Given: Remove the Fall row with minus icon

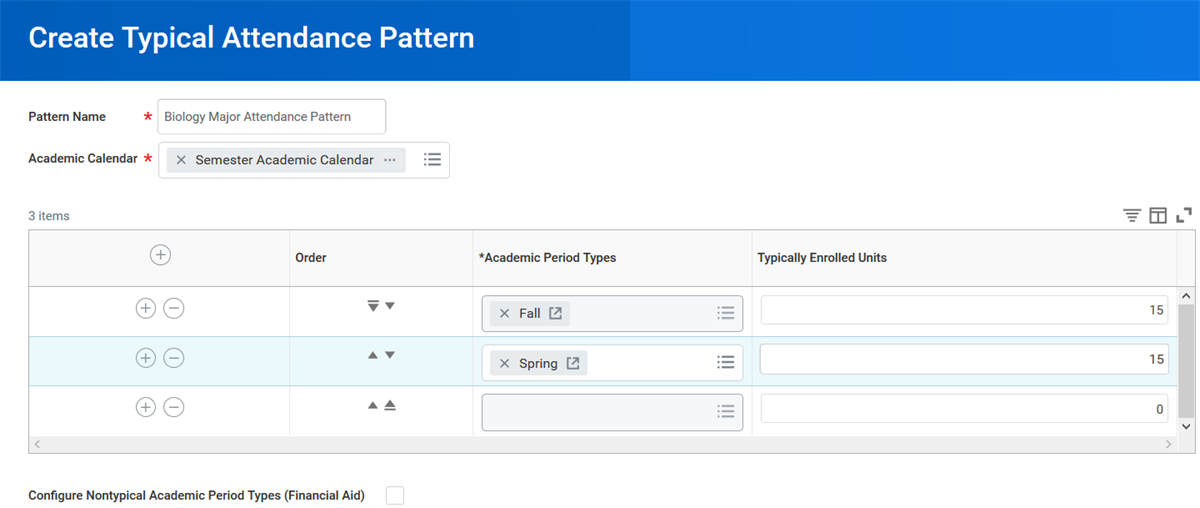Looking at the screenshot, I should [174, 308].
